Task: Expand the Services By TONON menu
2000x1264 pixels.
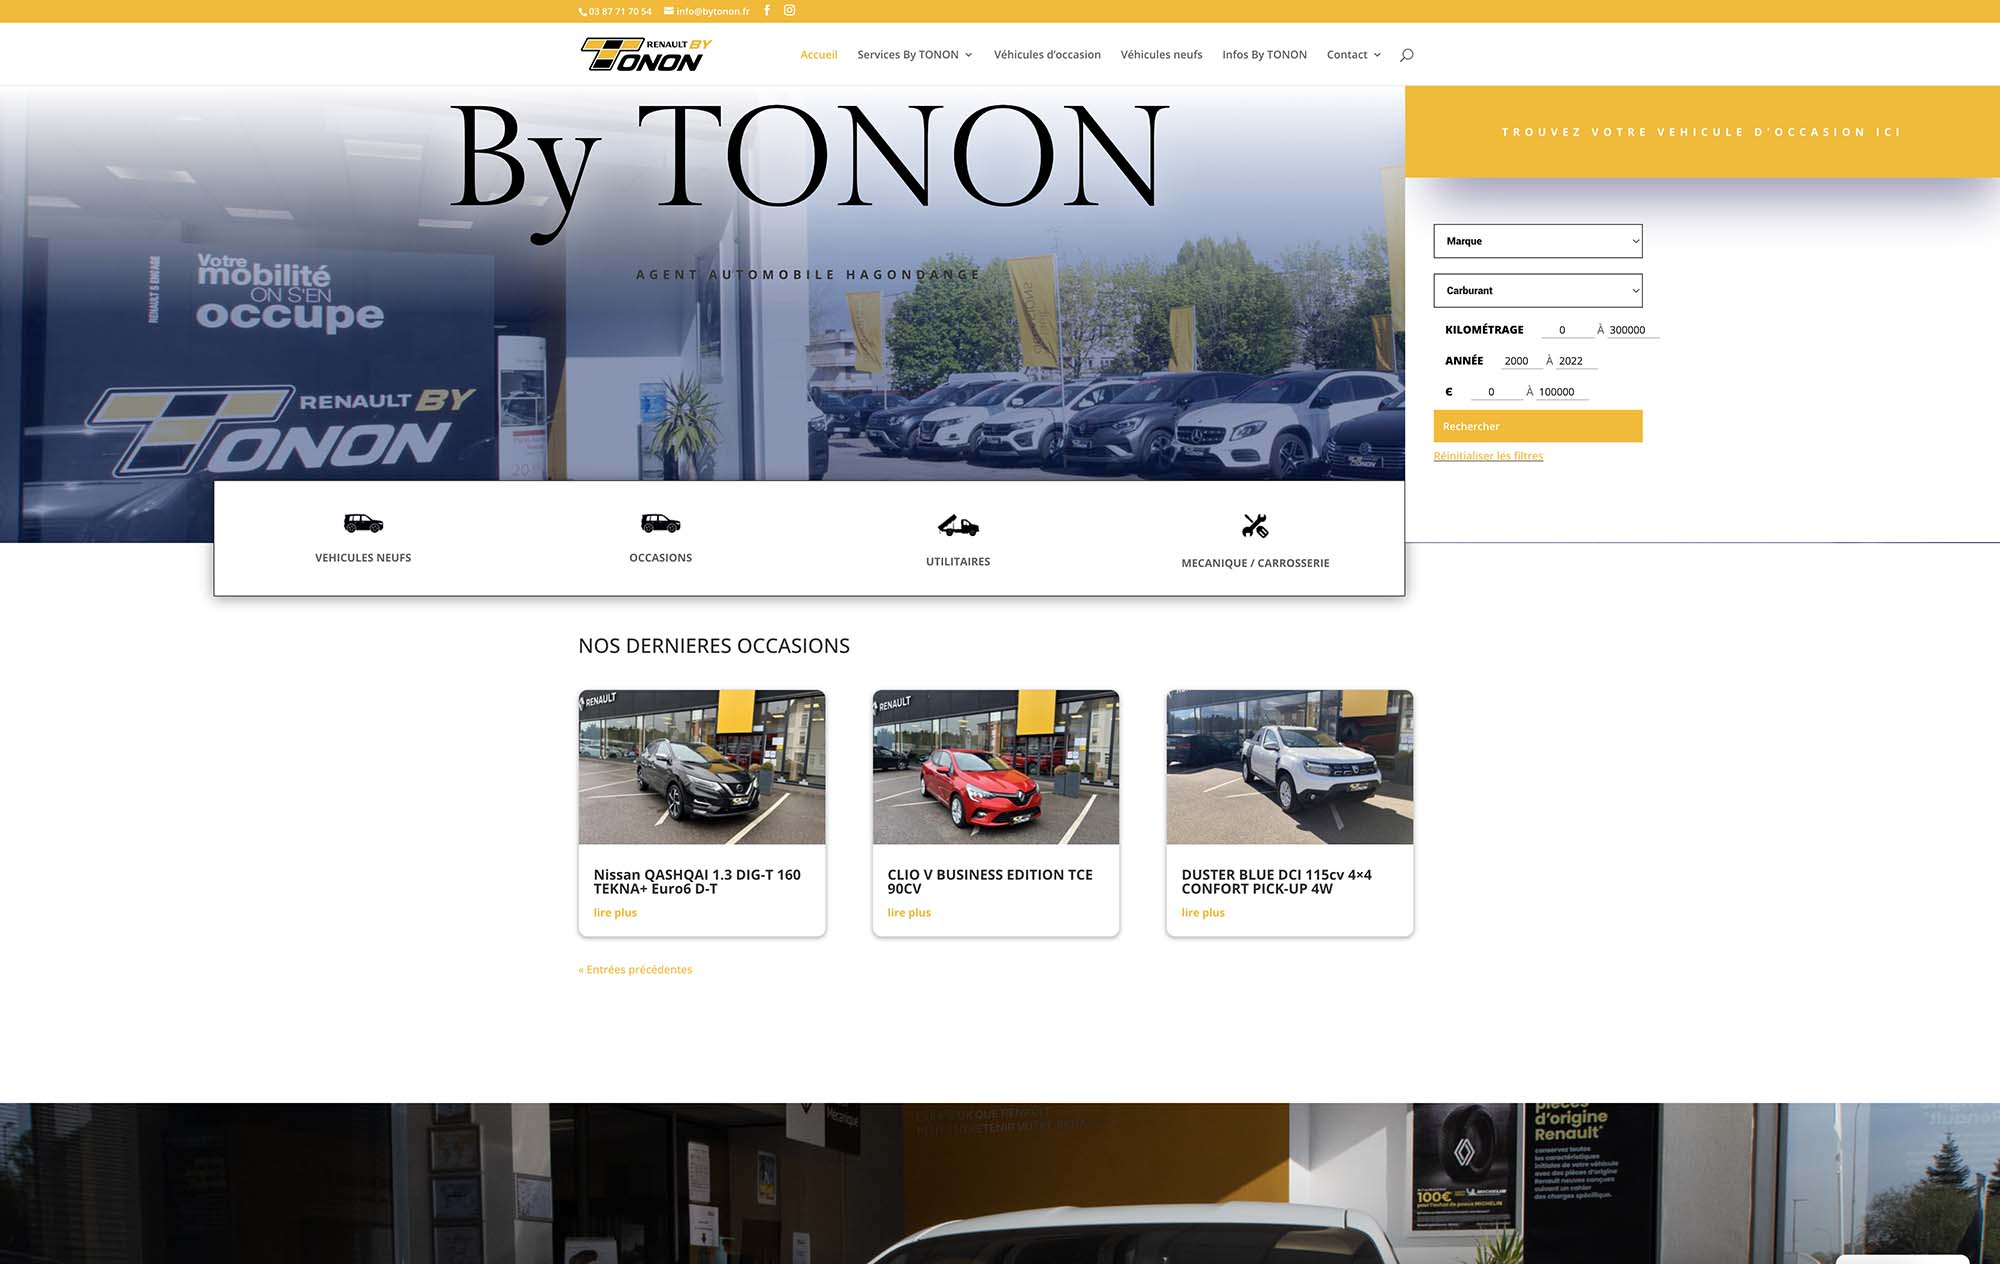Action: pos(914,55)
